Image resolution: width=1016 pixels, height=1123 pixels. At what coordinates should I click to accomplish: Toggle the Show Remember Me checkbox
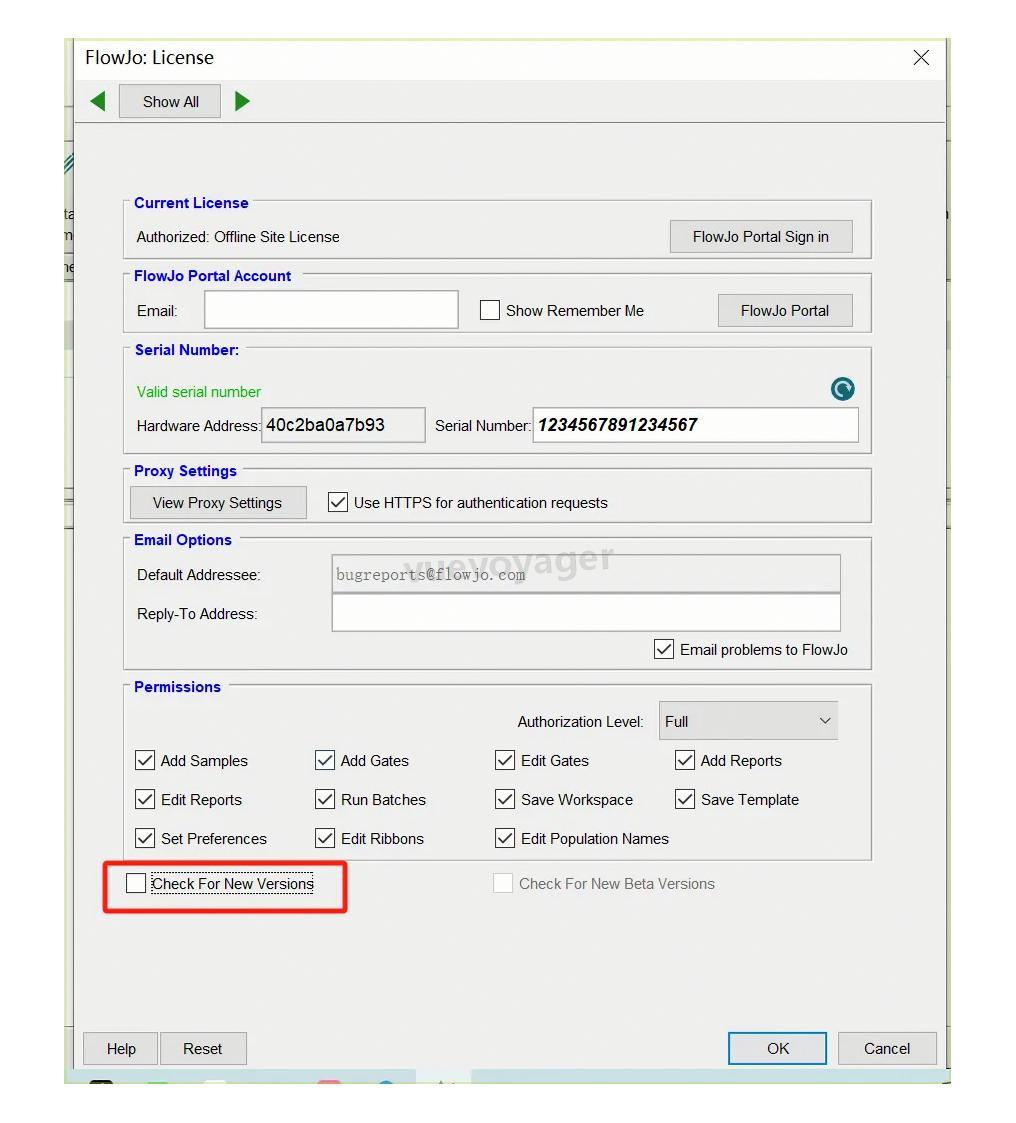[490, 310]
